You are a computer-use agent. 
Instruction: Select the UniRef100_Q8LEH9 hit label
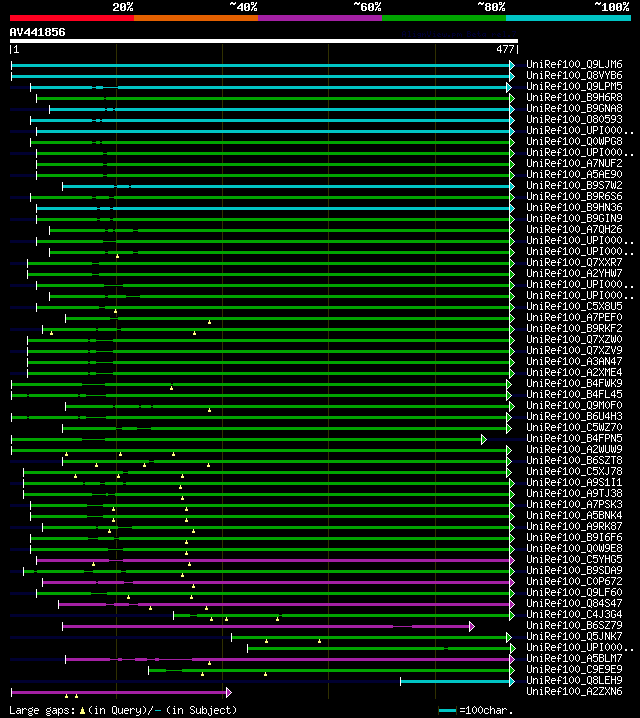(x=574, y=680)
